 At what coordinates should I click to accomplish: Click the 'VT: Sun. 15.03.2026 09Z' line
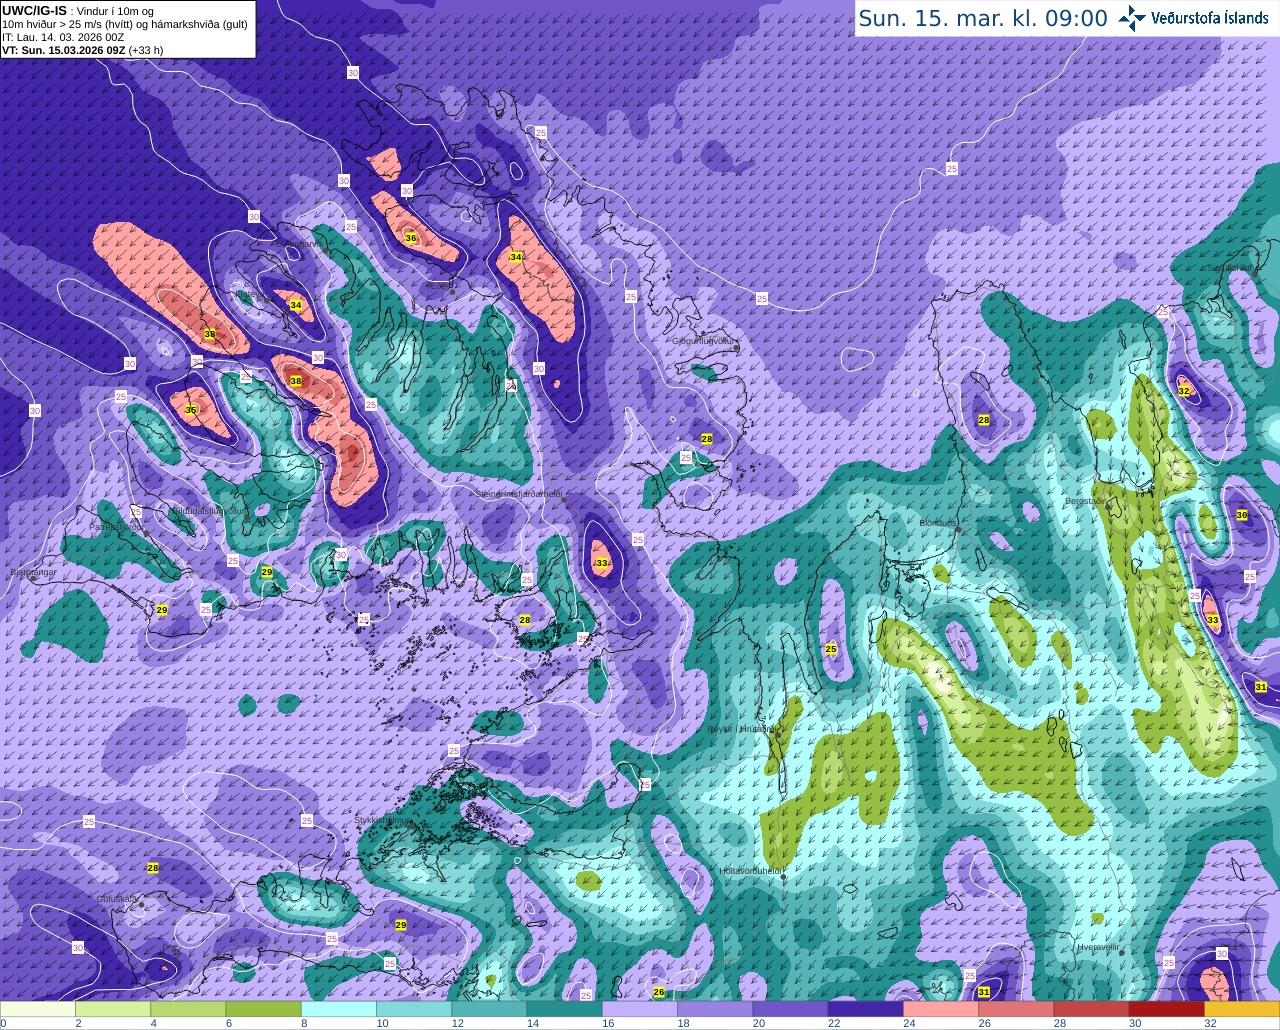(x=63, y=49)
